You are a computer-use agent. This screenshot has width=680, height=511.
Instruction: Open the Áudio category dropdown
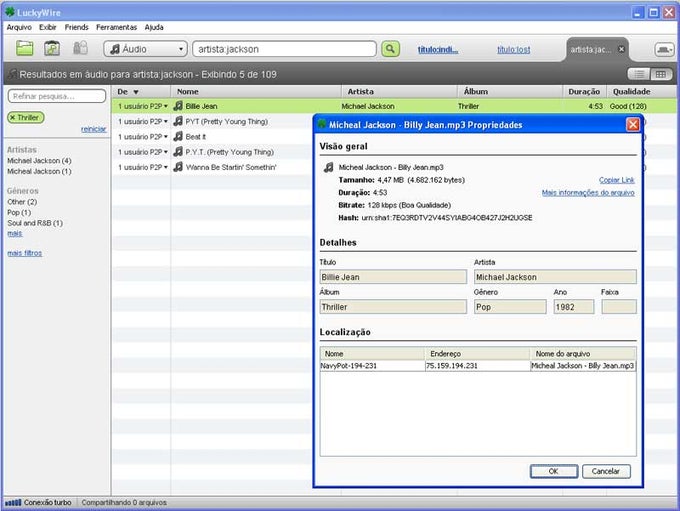click(145, 49)
